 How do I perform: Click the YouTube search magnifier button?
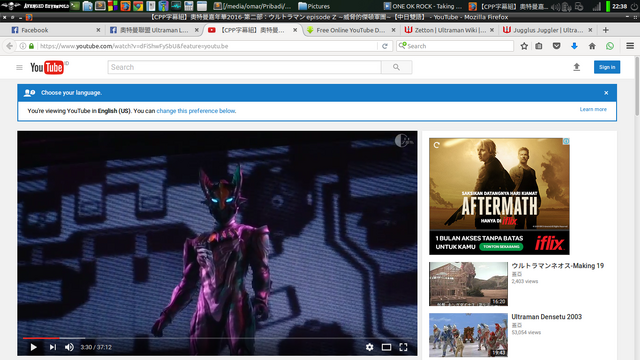click(x=396, y=67)
